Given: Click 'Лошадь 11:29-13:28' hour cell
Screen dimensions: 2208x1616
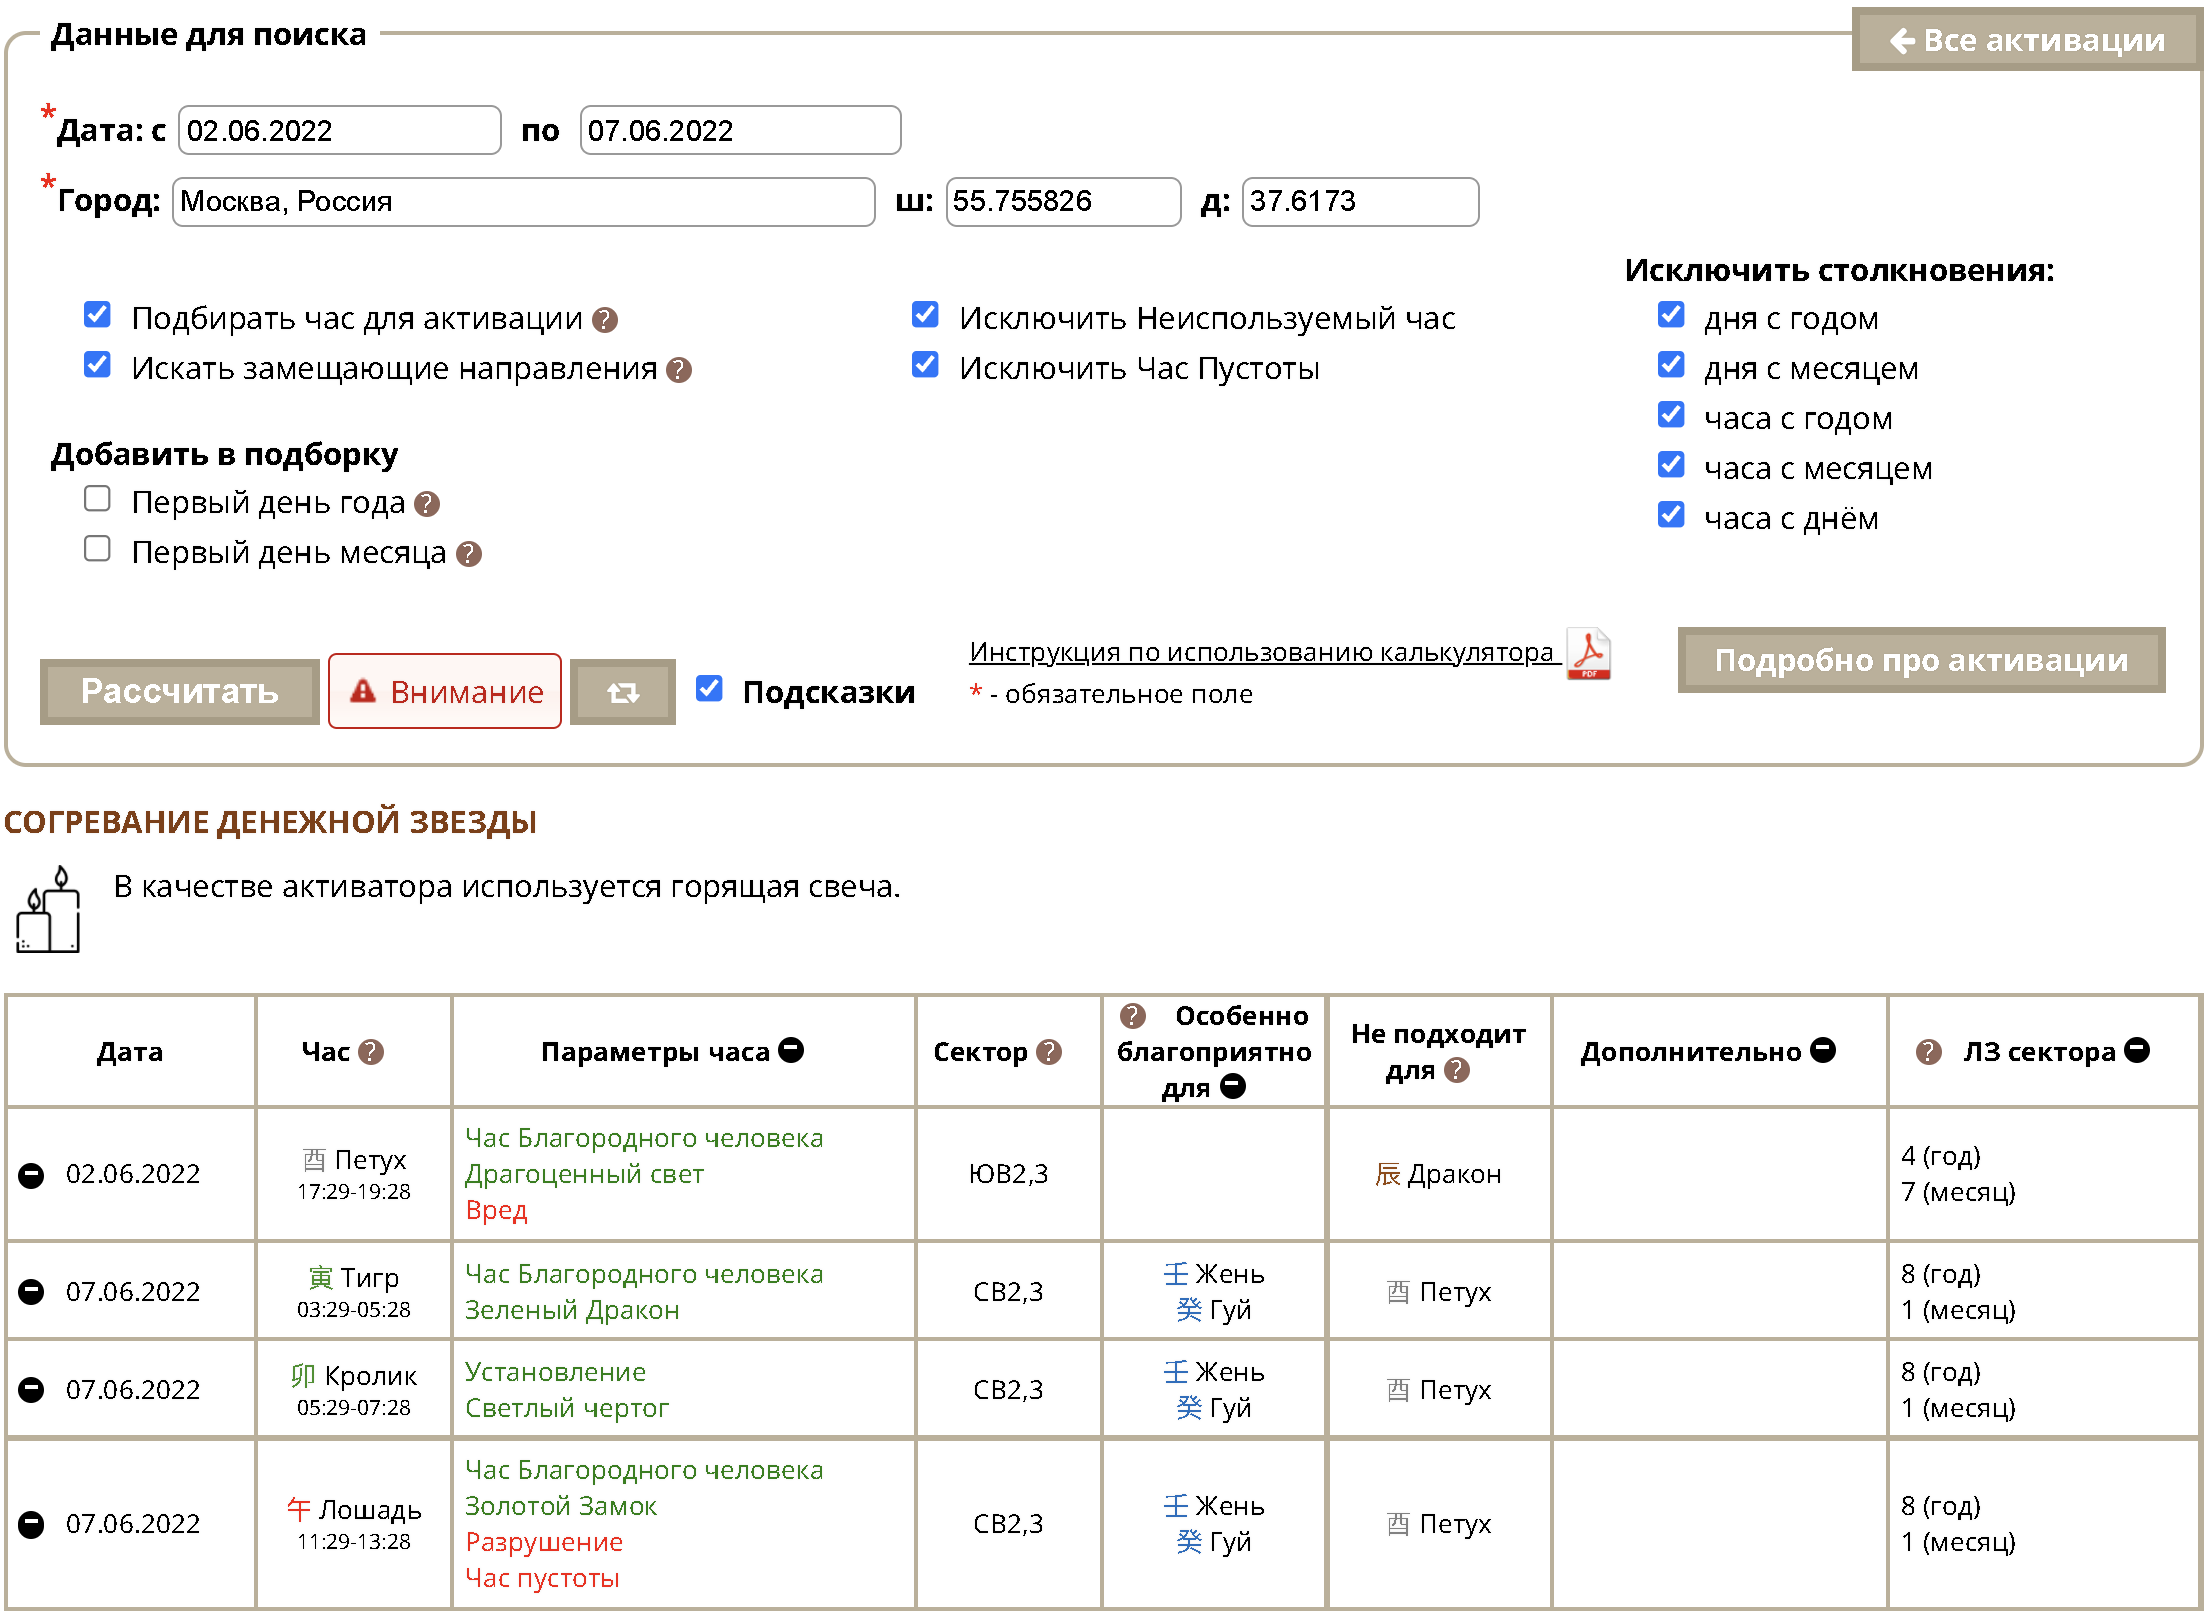Looking at the screenshot, I should [354, 1524].
